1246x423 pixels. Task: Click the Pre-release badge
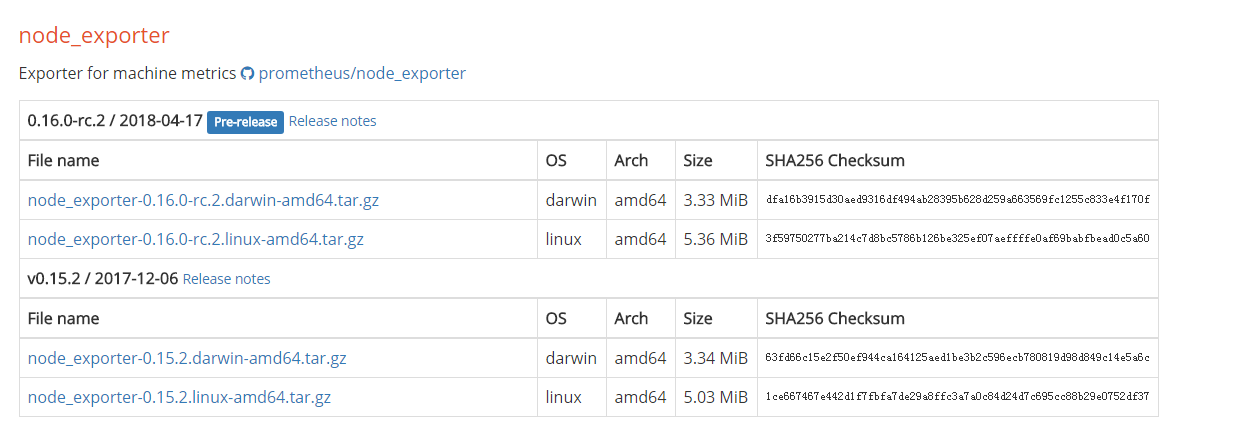pos(246,122)
